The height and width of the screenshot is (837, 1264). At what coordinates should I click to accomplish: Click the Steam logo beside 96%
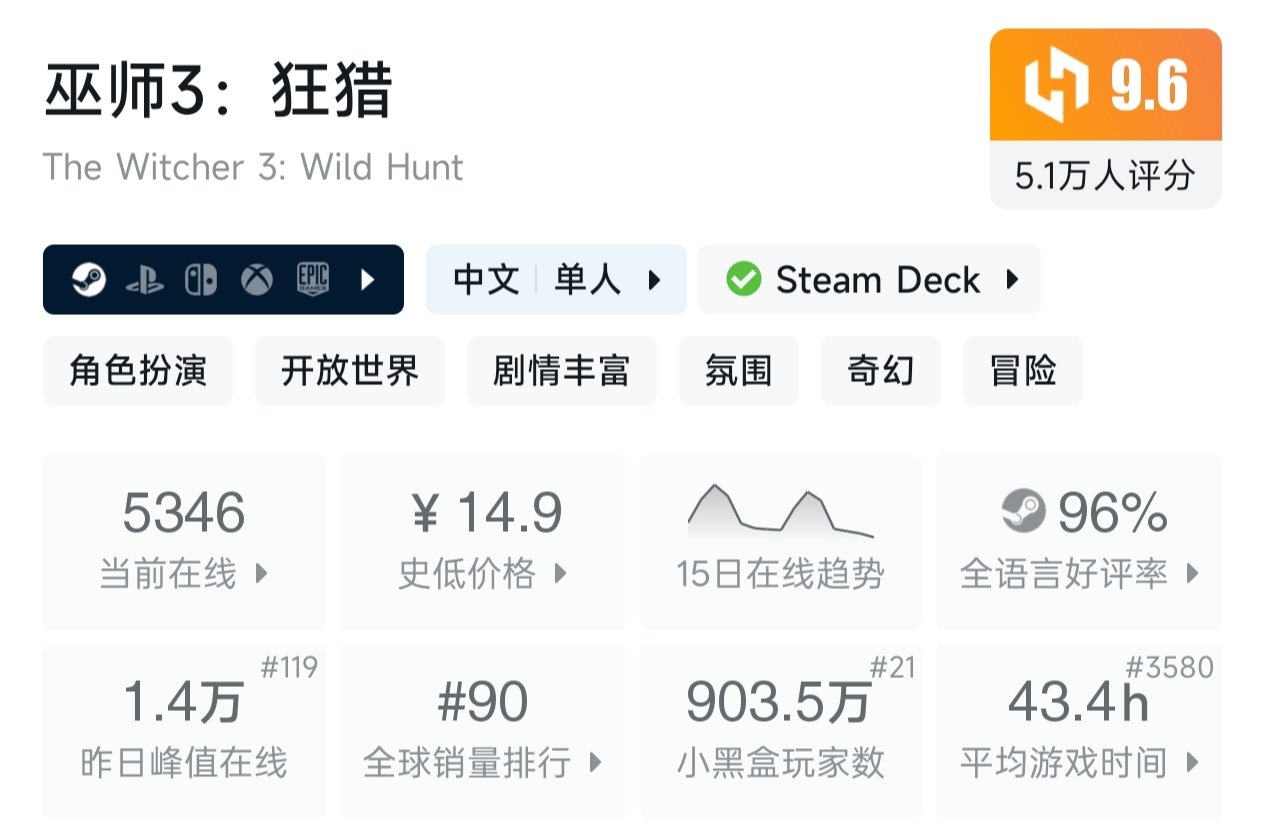1023,513
